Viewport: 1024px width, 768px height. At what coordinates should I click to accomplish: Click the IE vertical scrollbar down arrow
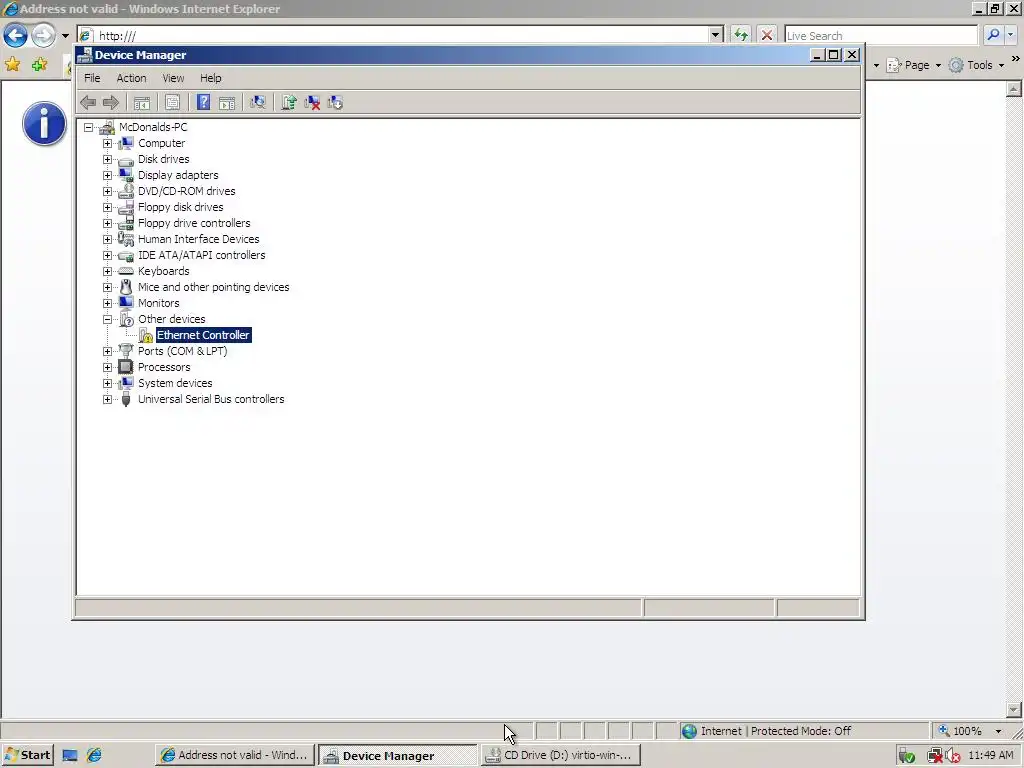1014,710
